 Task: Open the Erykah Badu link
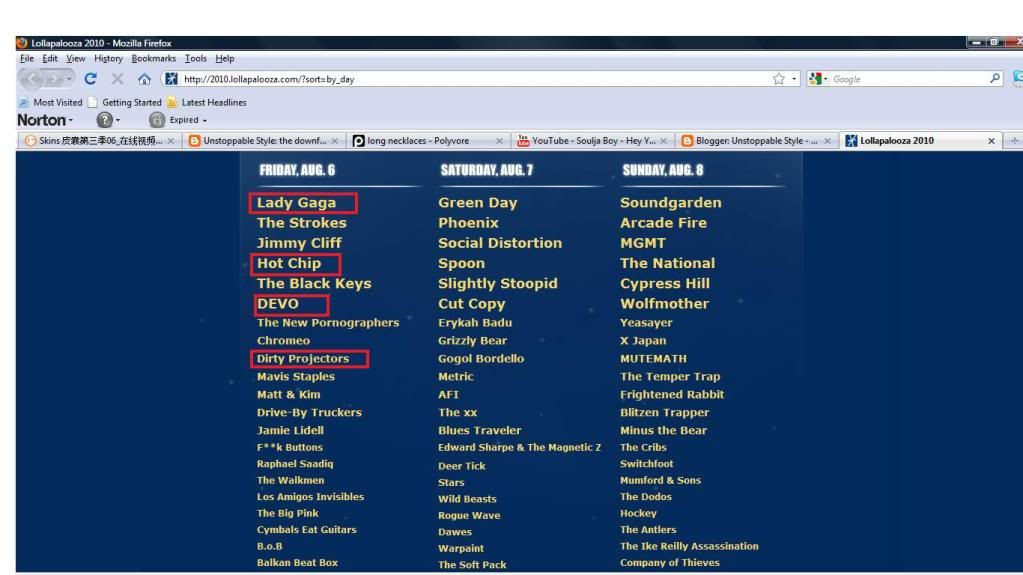point(475,322)
